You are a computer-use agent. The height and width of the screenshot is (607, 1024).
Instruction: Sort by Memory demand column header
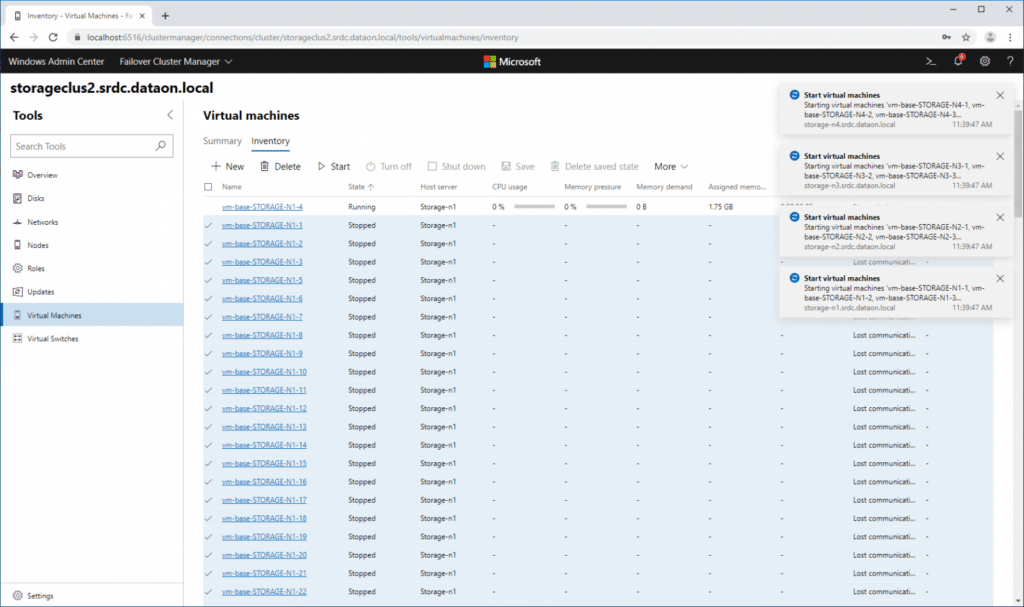[664, 187]
